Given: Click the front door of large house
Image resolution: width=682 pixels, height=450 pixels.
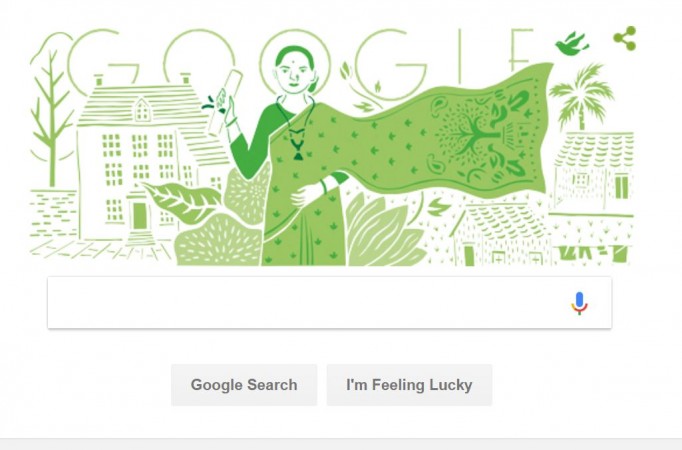Looking at the screenshot, I should [x=140, y=216].
